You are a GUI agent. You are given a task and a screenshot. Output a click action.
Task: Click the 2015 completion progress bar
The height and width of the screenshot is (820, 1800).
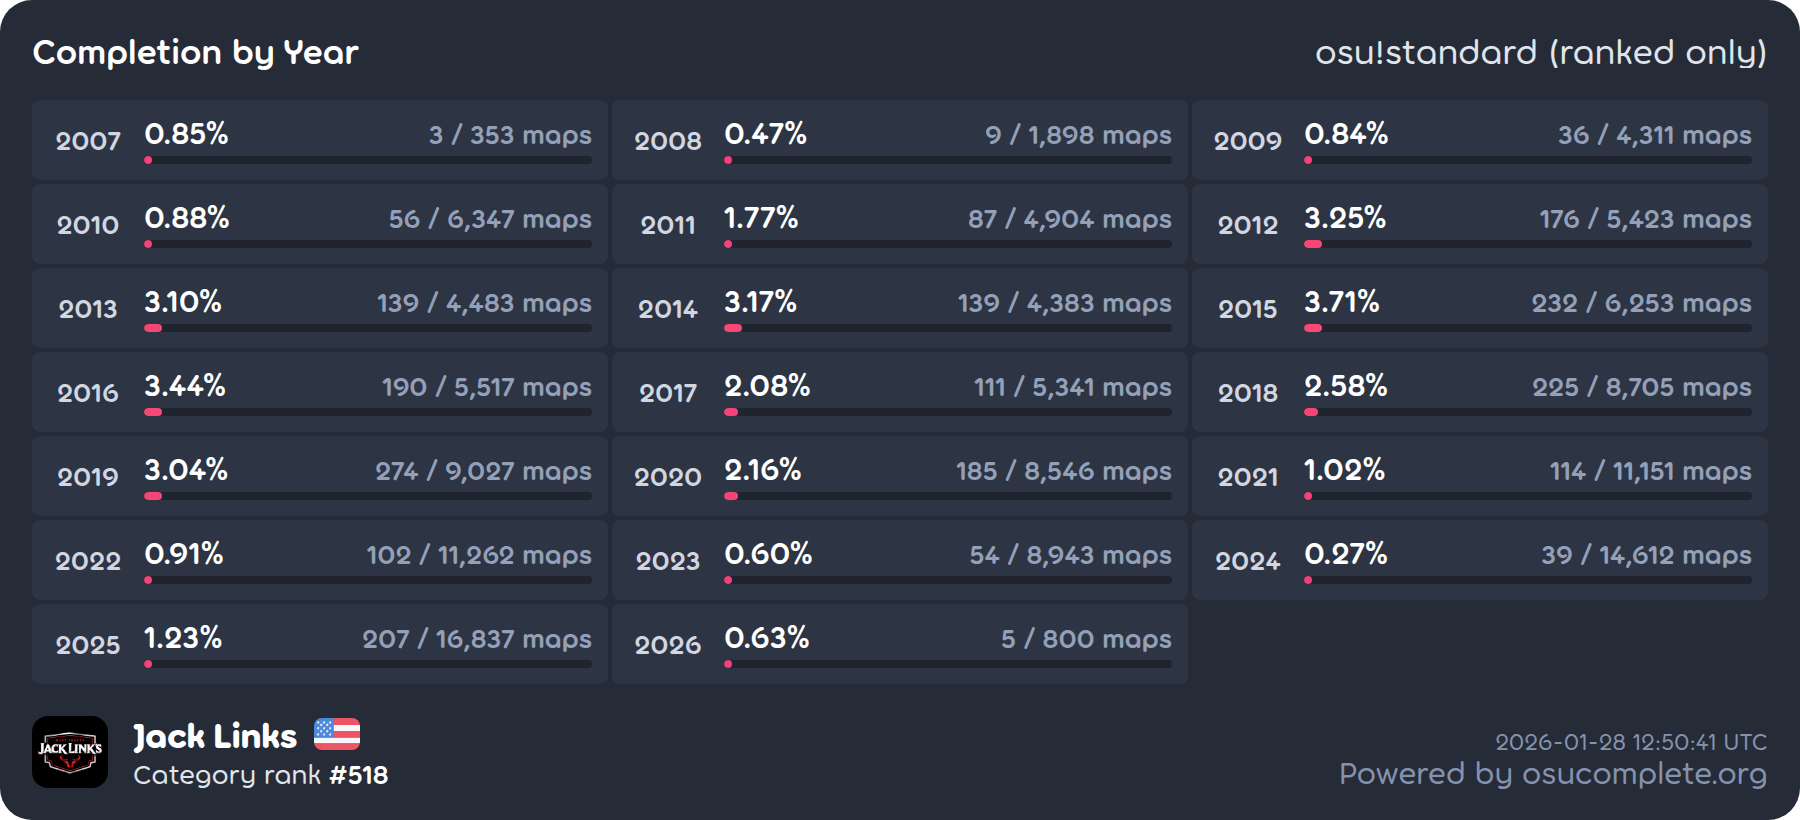(1528, 328)
